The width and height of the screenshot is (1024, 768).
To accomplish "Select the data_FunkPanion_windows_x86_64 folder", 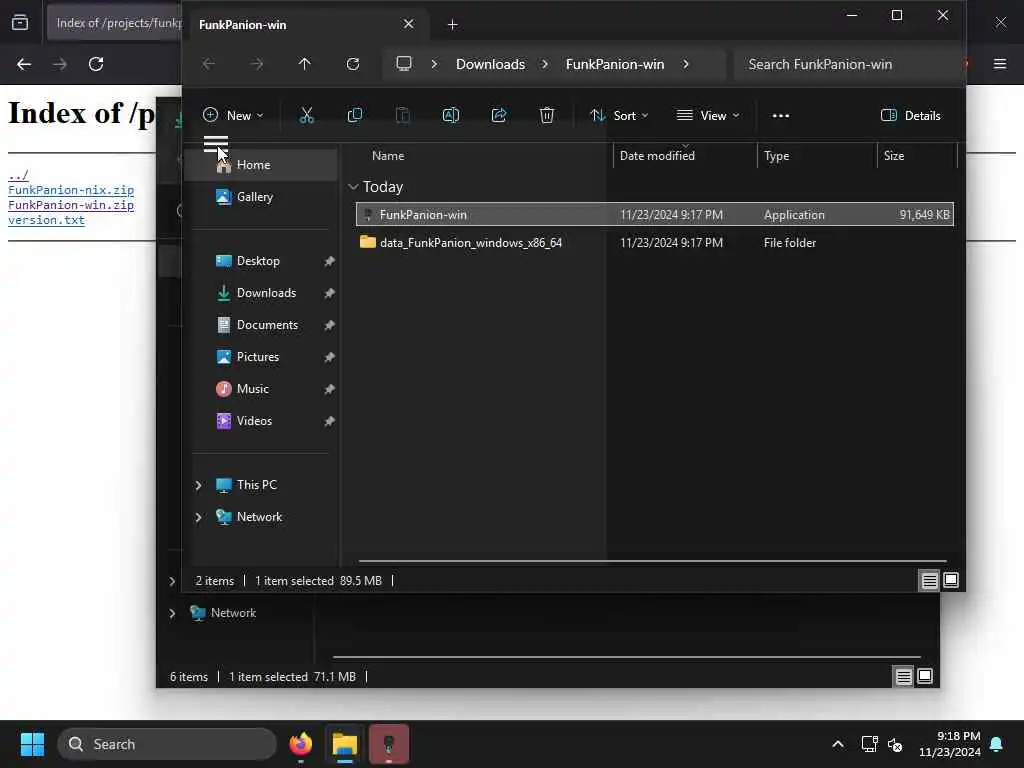I will coord(655,243).
